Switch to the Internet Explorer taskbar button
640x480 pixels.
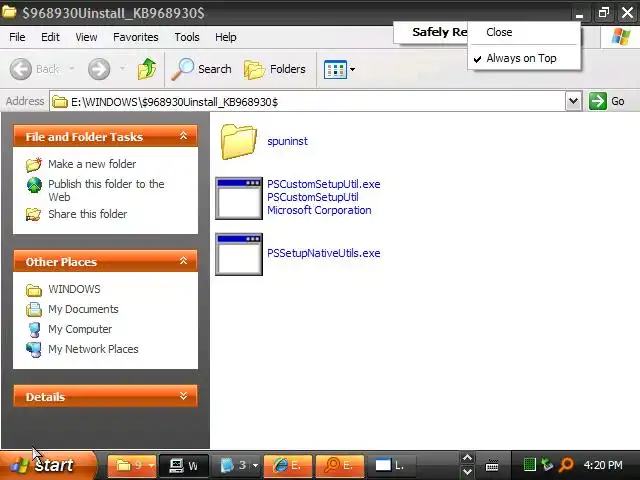click(x=288, y=465)
